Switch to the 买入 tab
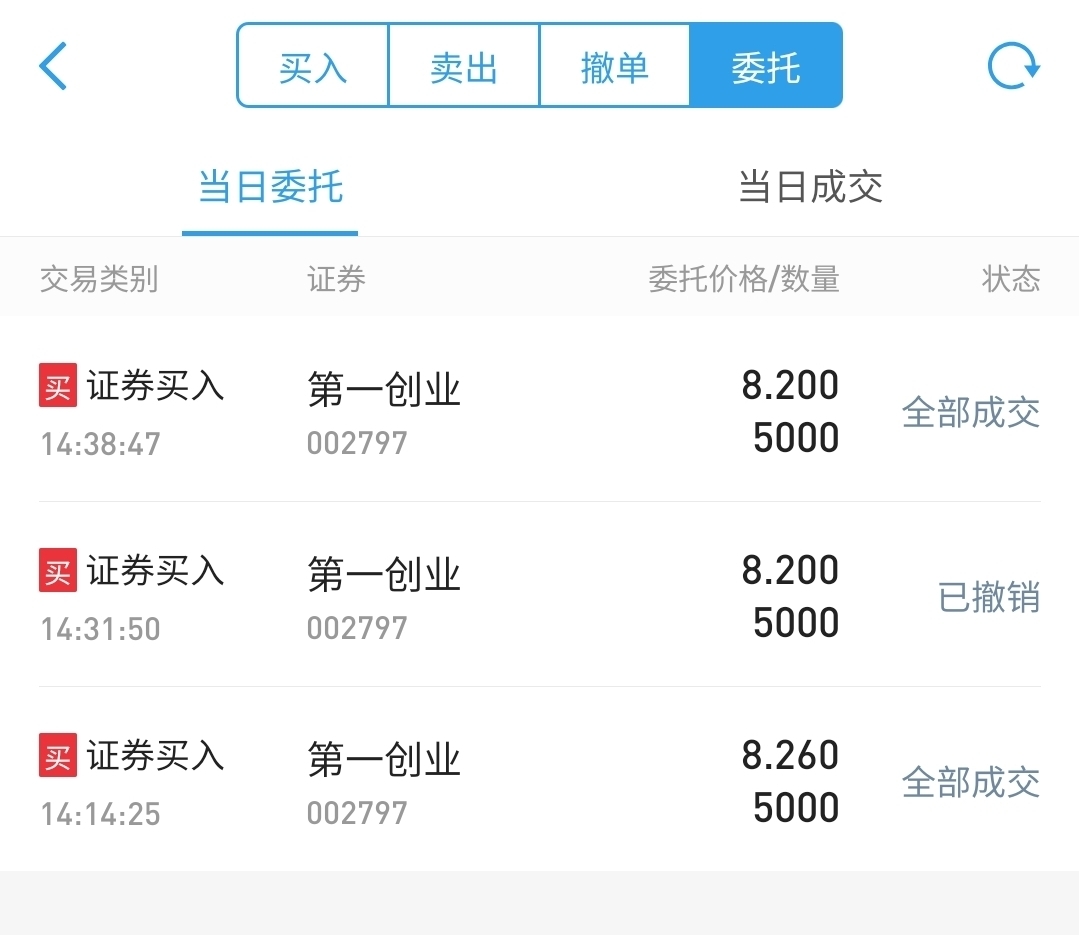 [x=313, y=65]
